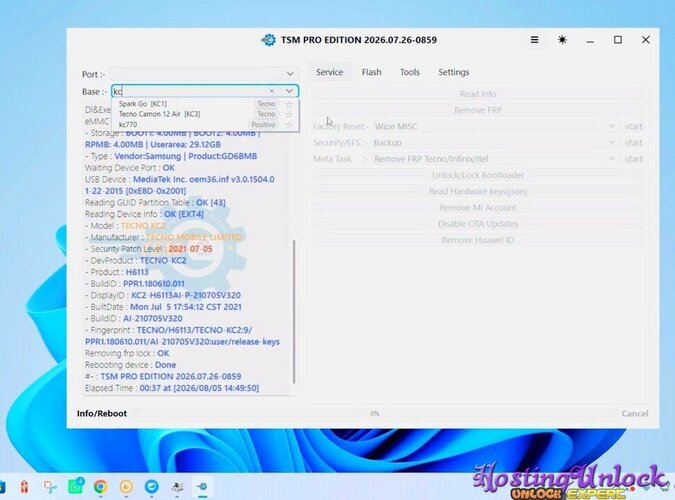Open the hamburger menu in the title bar
Screen dimensions: 675x500
534,40
